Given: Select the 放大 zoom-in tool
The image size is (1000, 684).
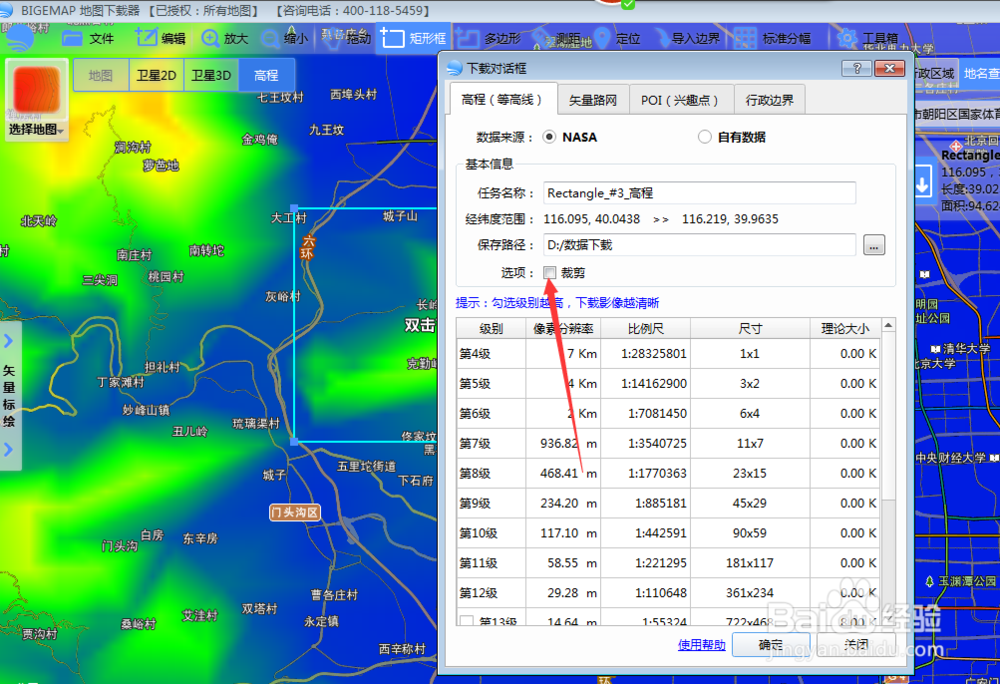Looking at the screenshot, I should click(224, 39).
